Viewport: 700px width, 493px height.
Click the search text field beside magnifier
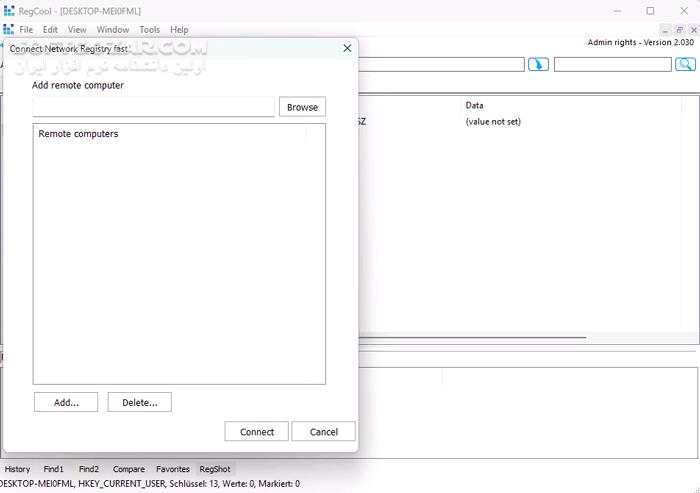[x=612, y=64]
